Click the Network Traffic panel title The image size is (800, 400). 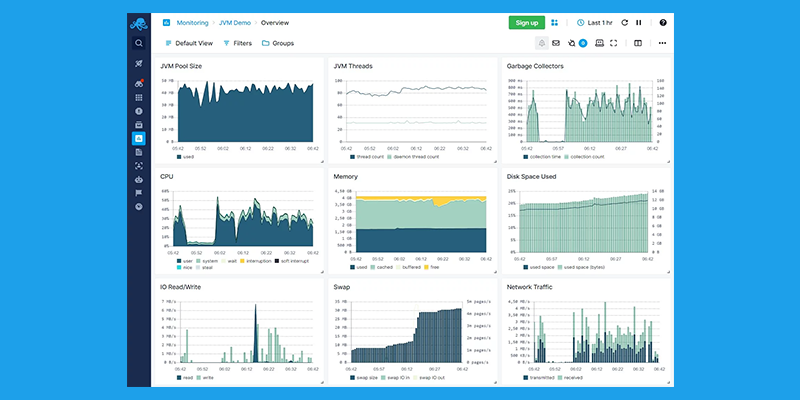[530, 287]
